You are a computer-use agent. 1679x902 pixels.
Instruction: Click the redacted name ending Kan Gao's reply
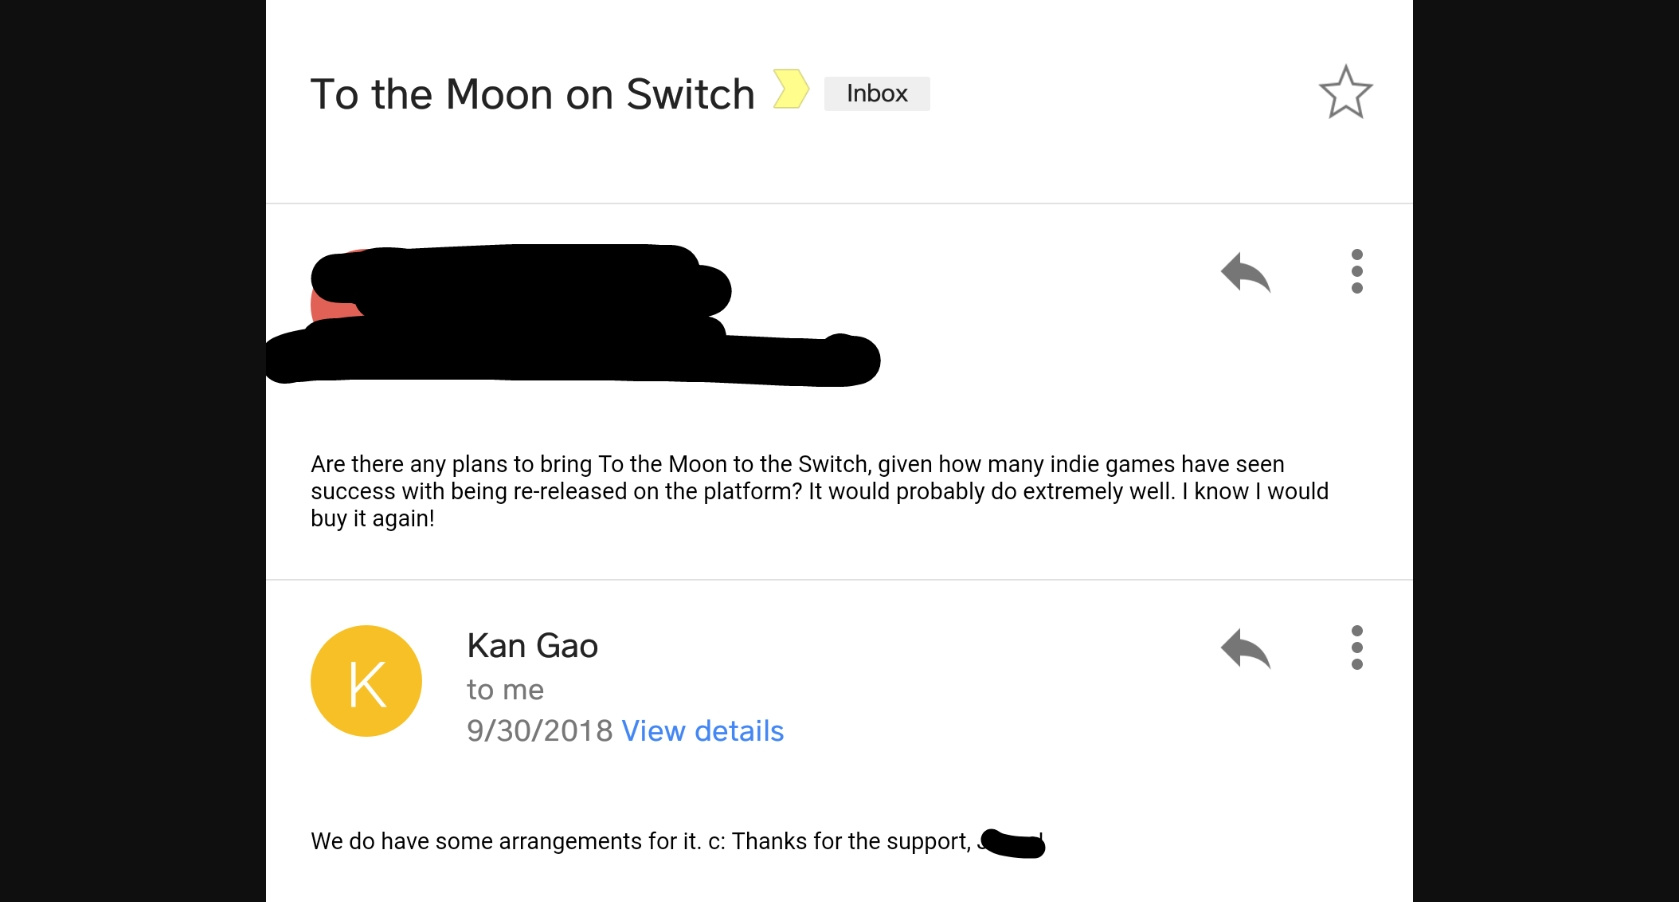click(x=1011, y=843)
